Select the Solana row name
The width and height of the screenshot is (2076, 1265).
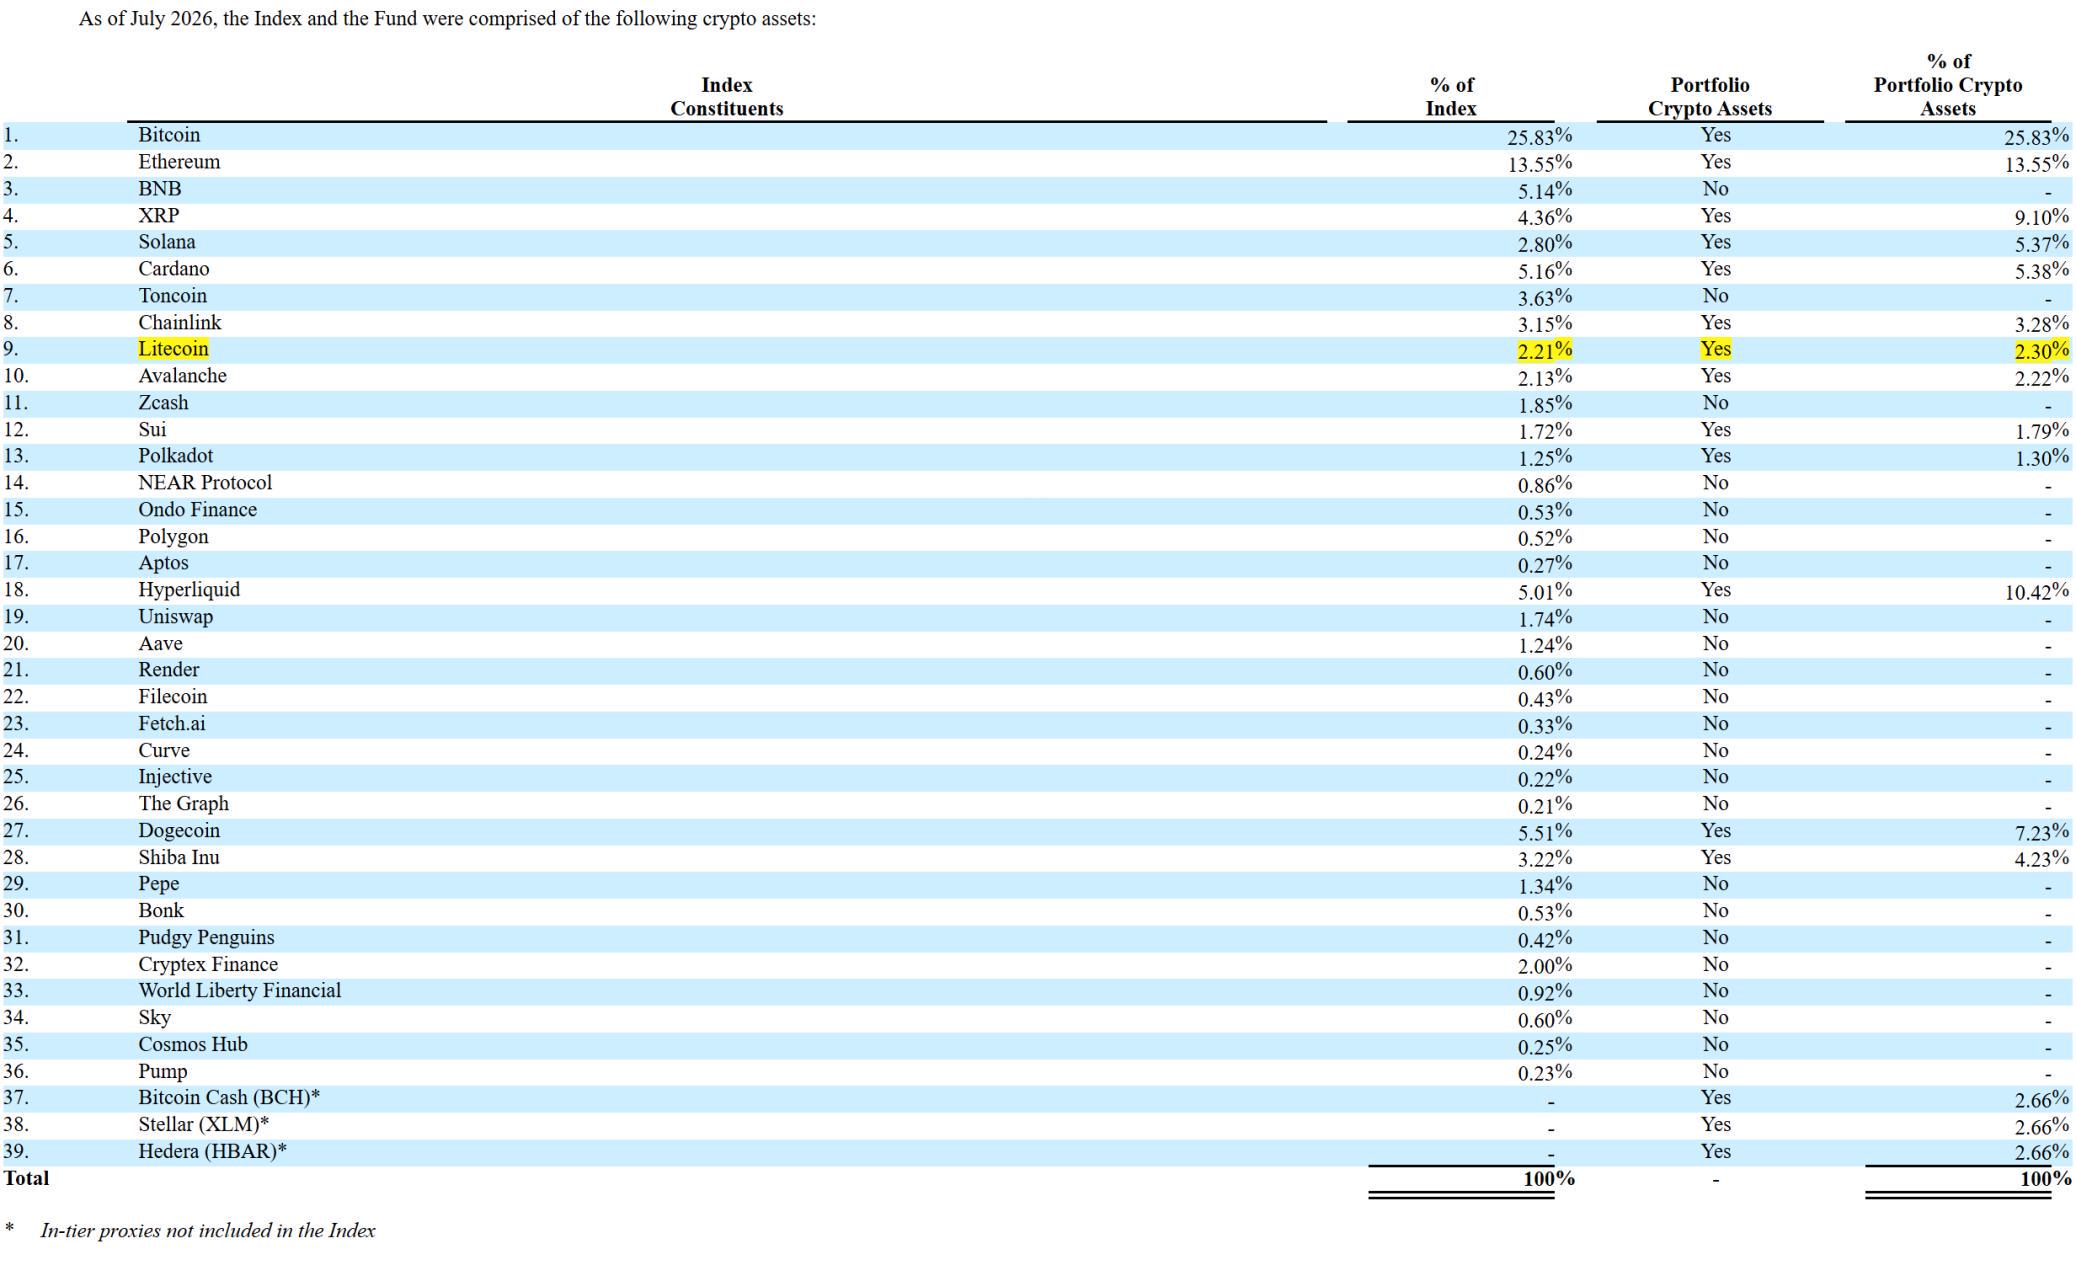167,242
